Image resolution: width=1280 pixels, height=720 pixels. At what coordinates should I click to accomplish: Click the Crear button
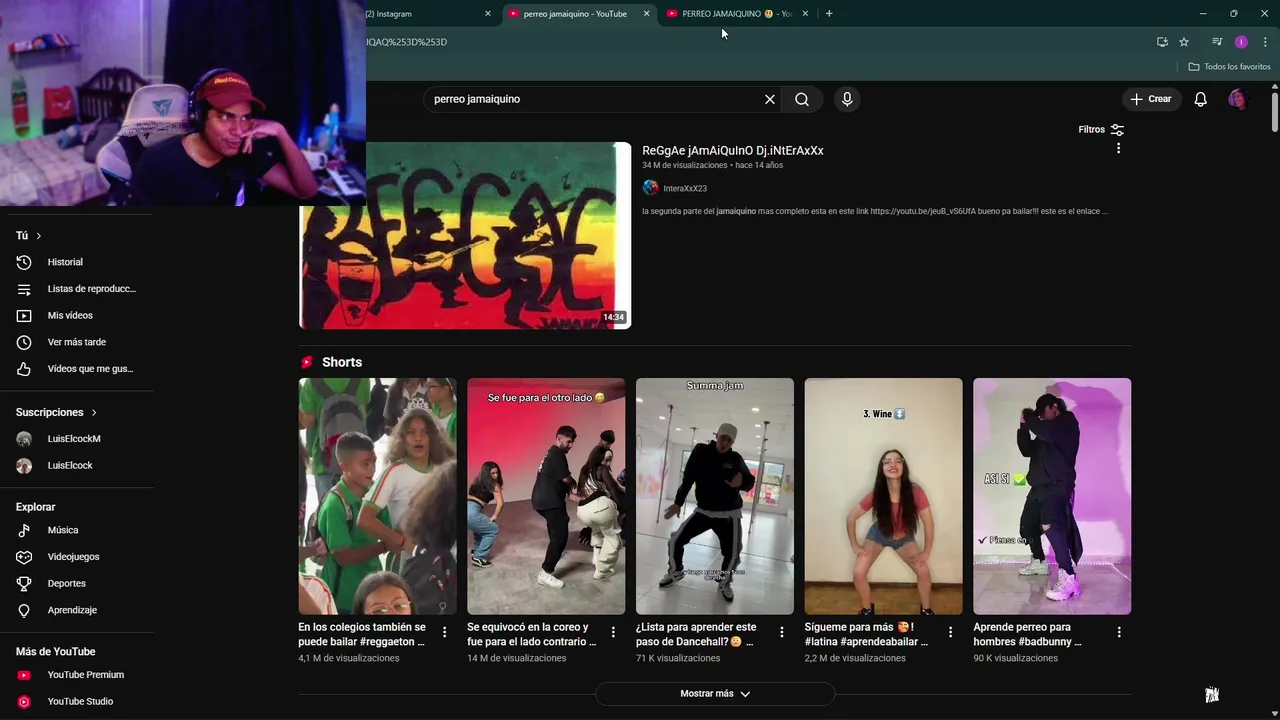(x=1151, y=99)
